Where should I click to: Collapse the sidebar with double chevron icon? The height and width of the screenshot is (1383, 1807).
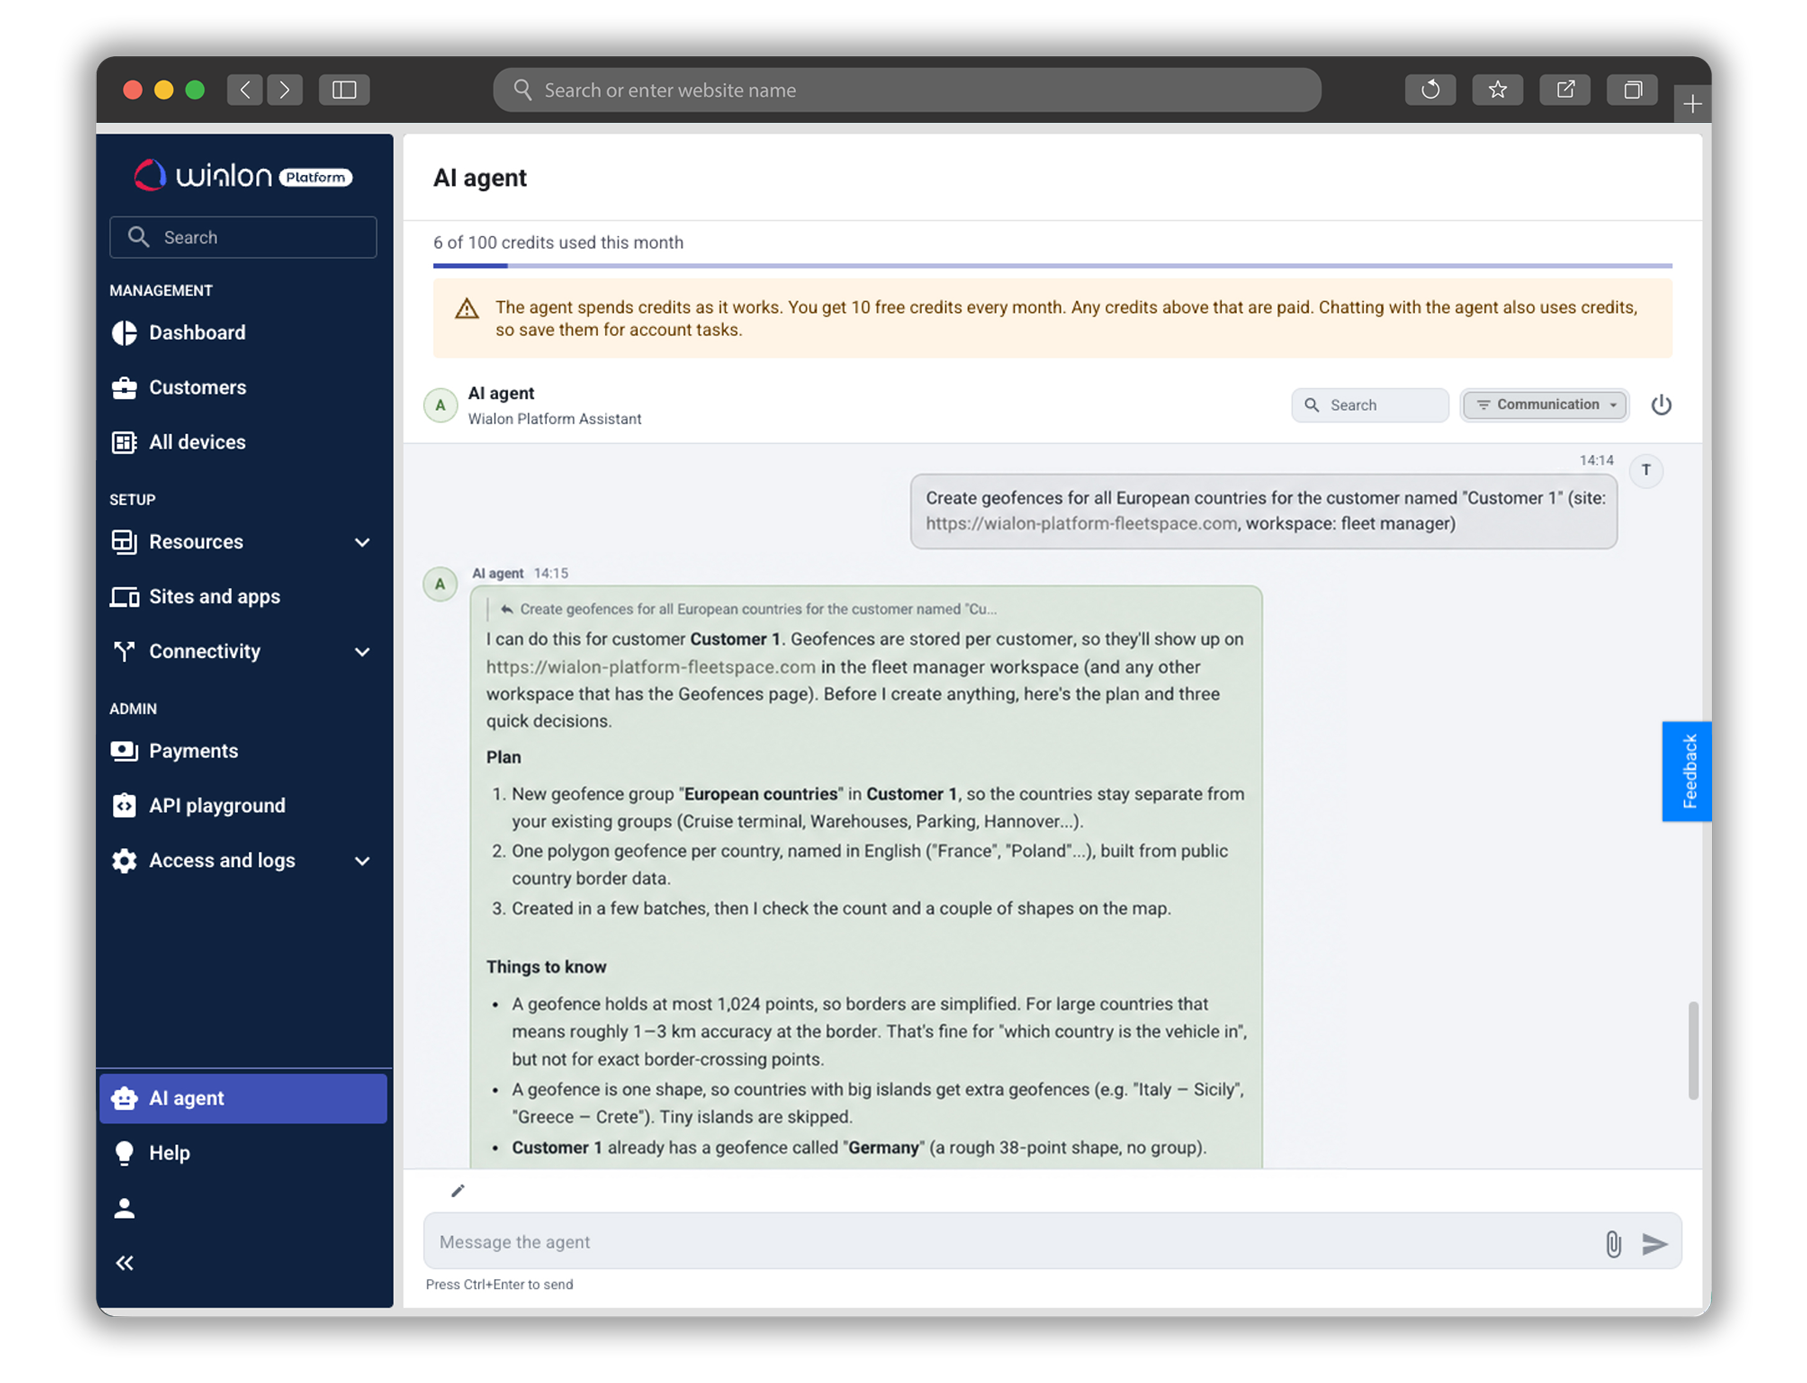tap(124, 1263)
